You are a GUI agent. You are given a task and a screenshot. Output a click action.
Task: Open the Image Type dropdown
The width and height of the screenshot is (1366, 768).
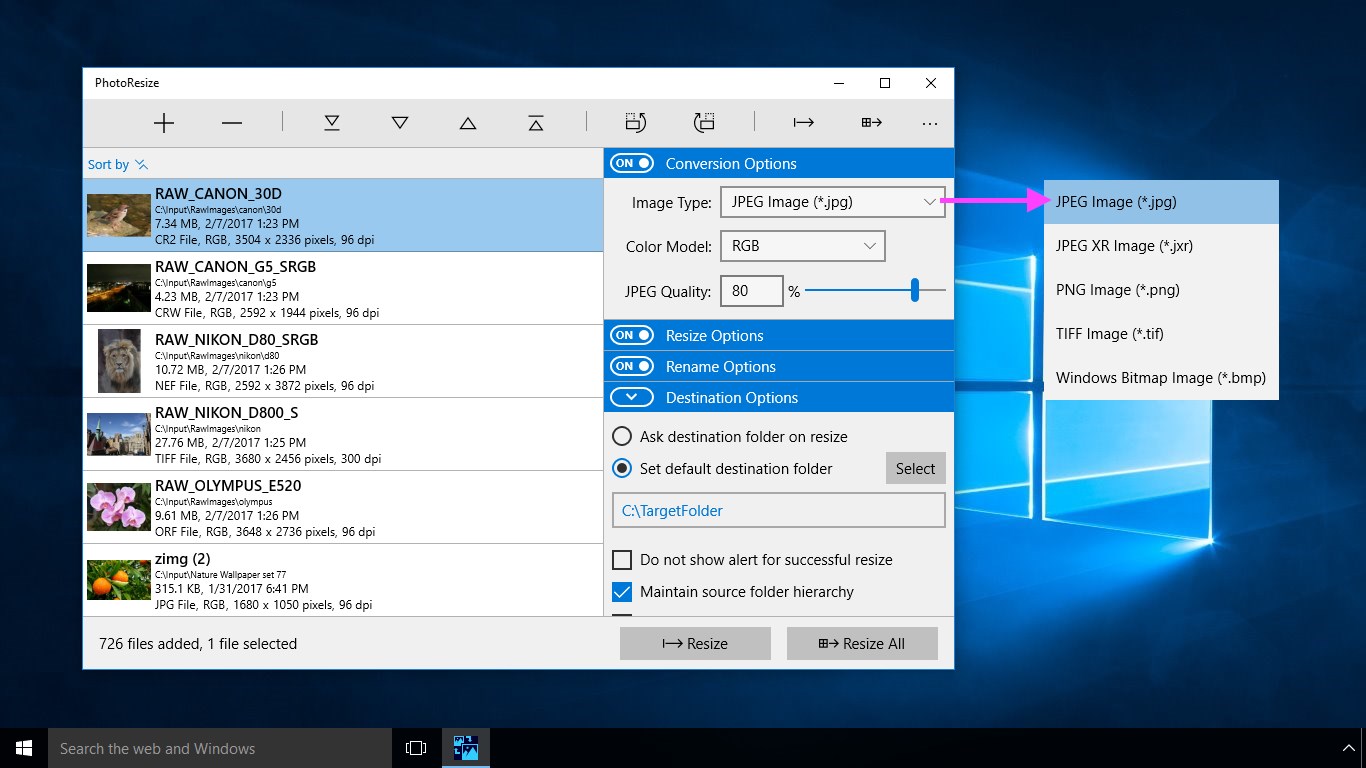pyautogui.click(x=831, y=202)
